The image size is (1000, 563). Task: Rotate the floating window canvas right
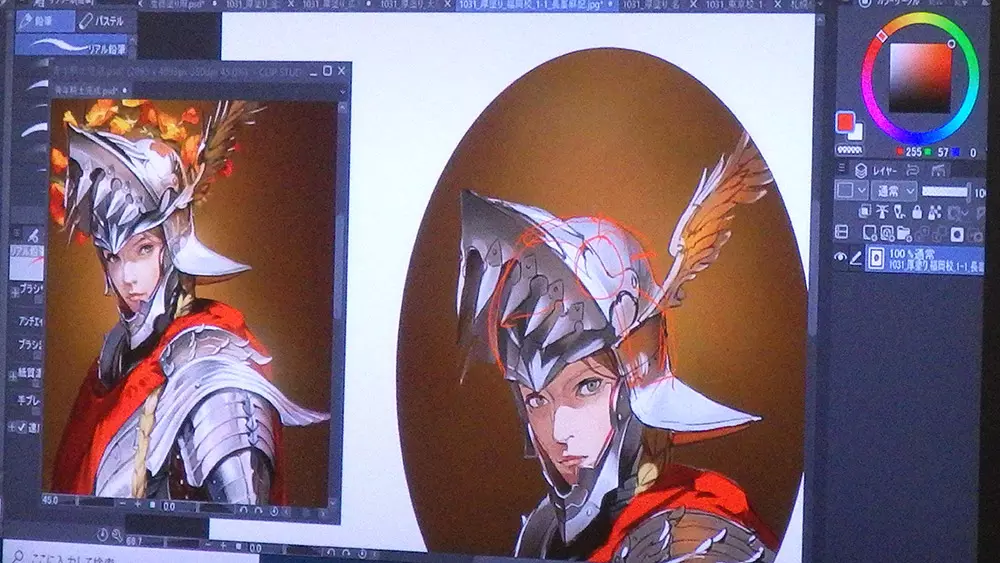tap(258, 511)
